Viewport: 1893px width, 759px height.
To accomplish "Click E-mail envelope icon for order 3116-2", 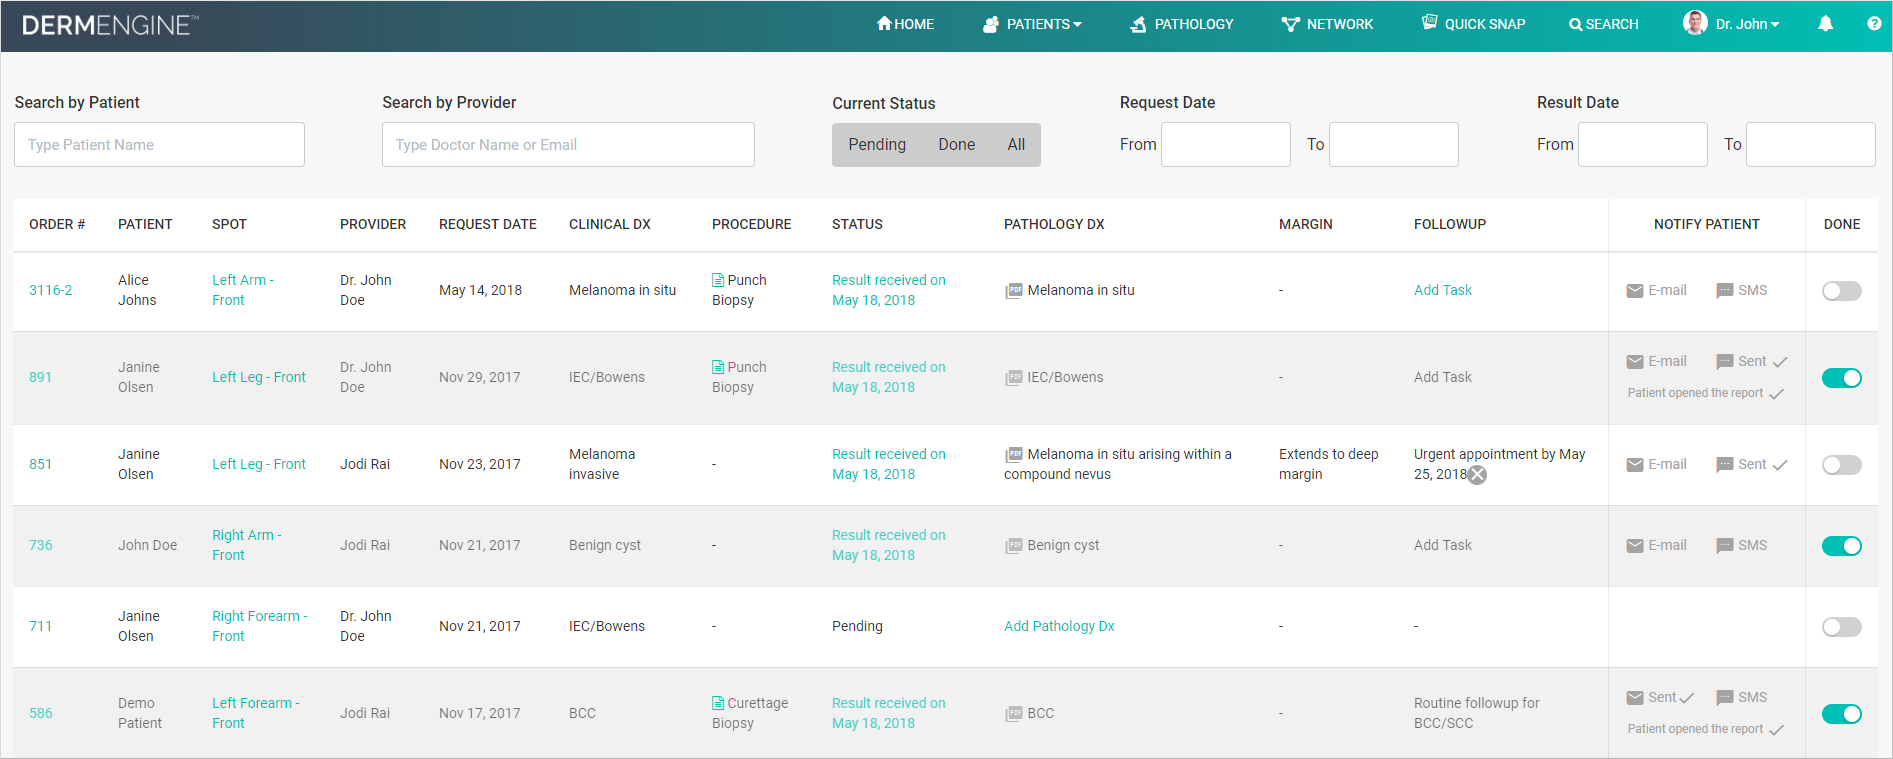I will 1635,291.
